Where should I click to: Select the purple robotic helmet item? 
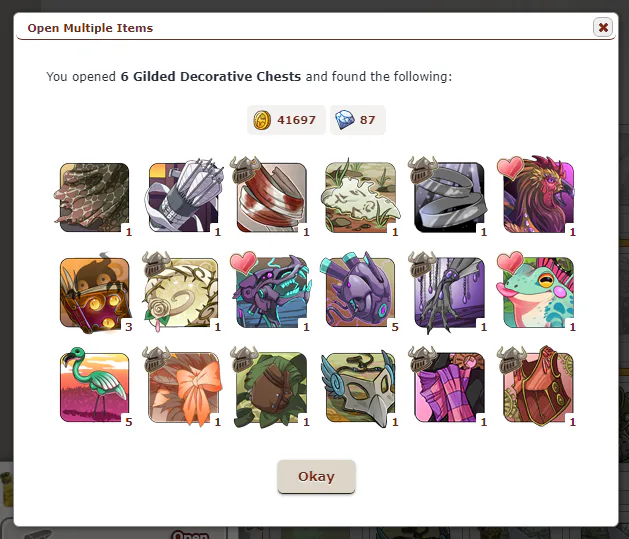[x=361, y=292]
